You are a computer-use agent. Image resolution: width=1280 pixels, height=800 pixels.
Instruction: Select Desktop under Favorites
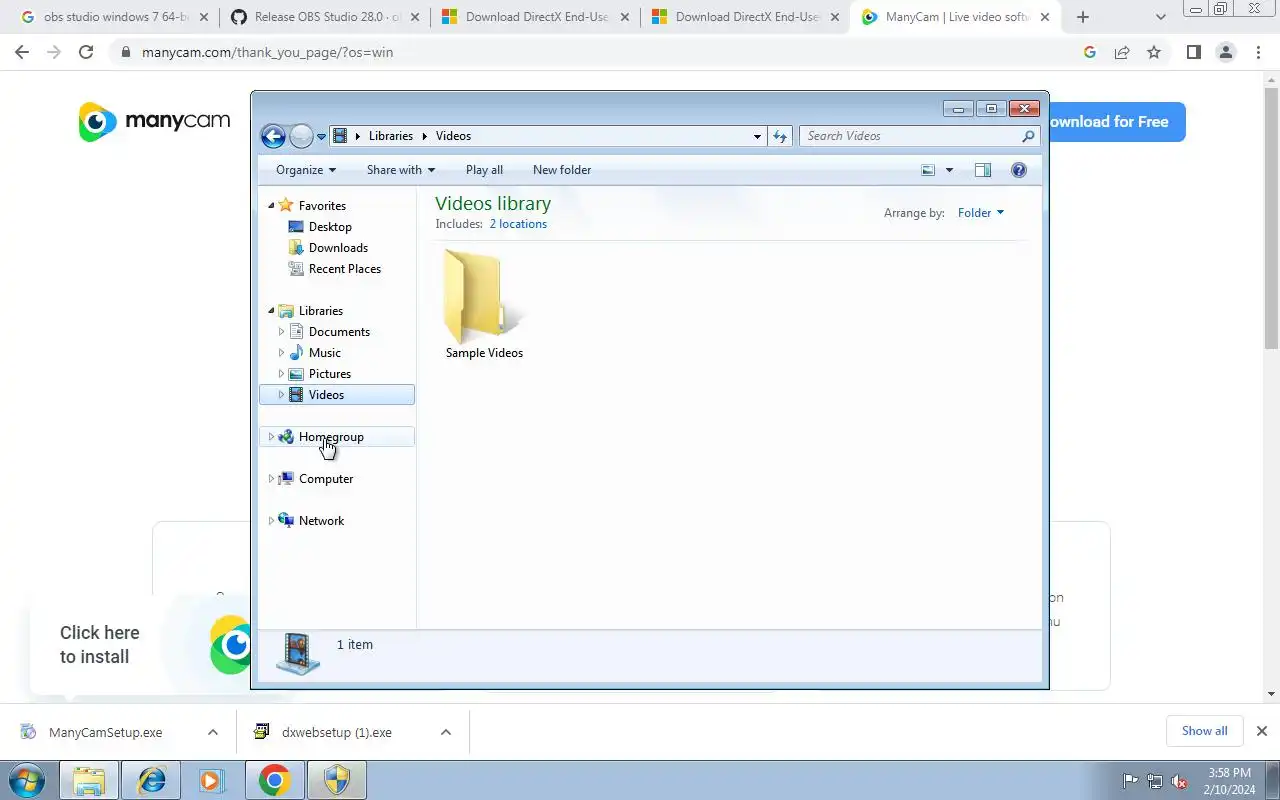click(x=330, y=227)
